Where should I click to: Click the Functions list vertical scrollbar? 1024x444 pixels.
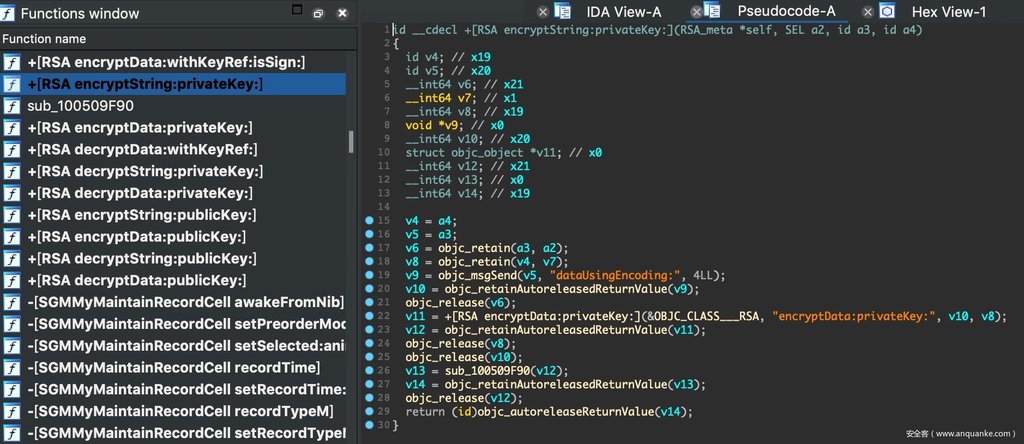point(351,141)
